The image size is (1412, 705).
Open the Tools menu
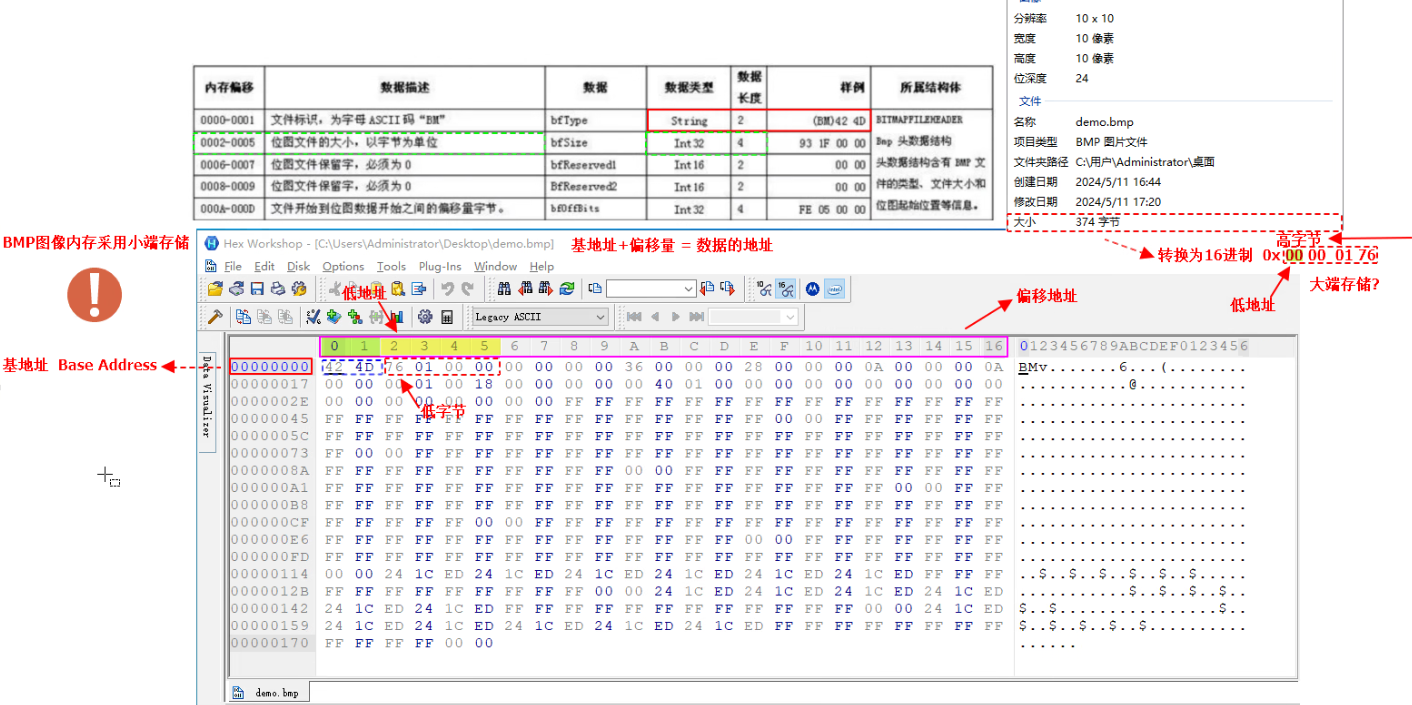coord(391,267)
